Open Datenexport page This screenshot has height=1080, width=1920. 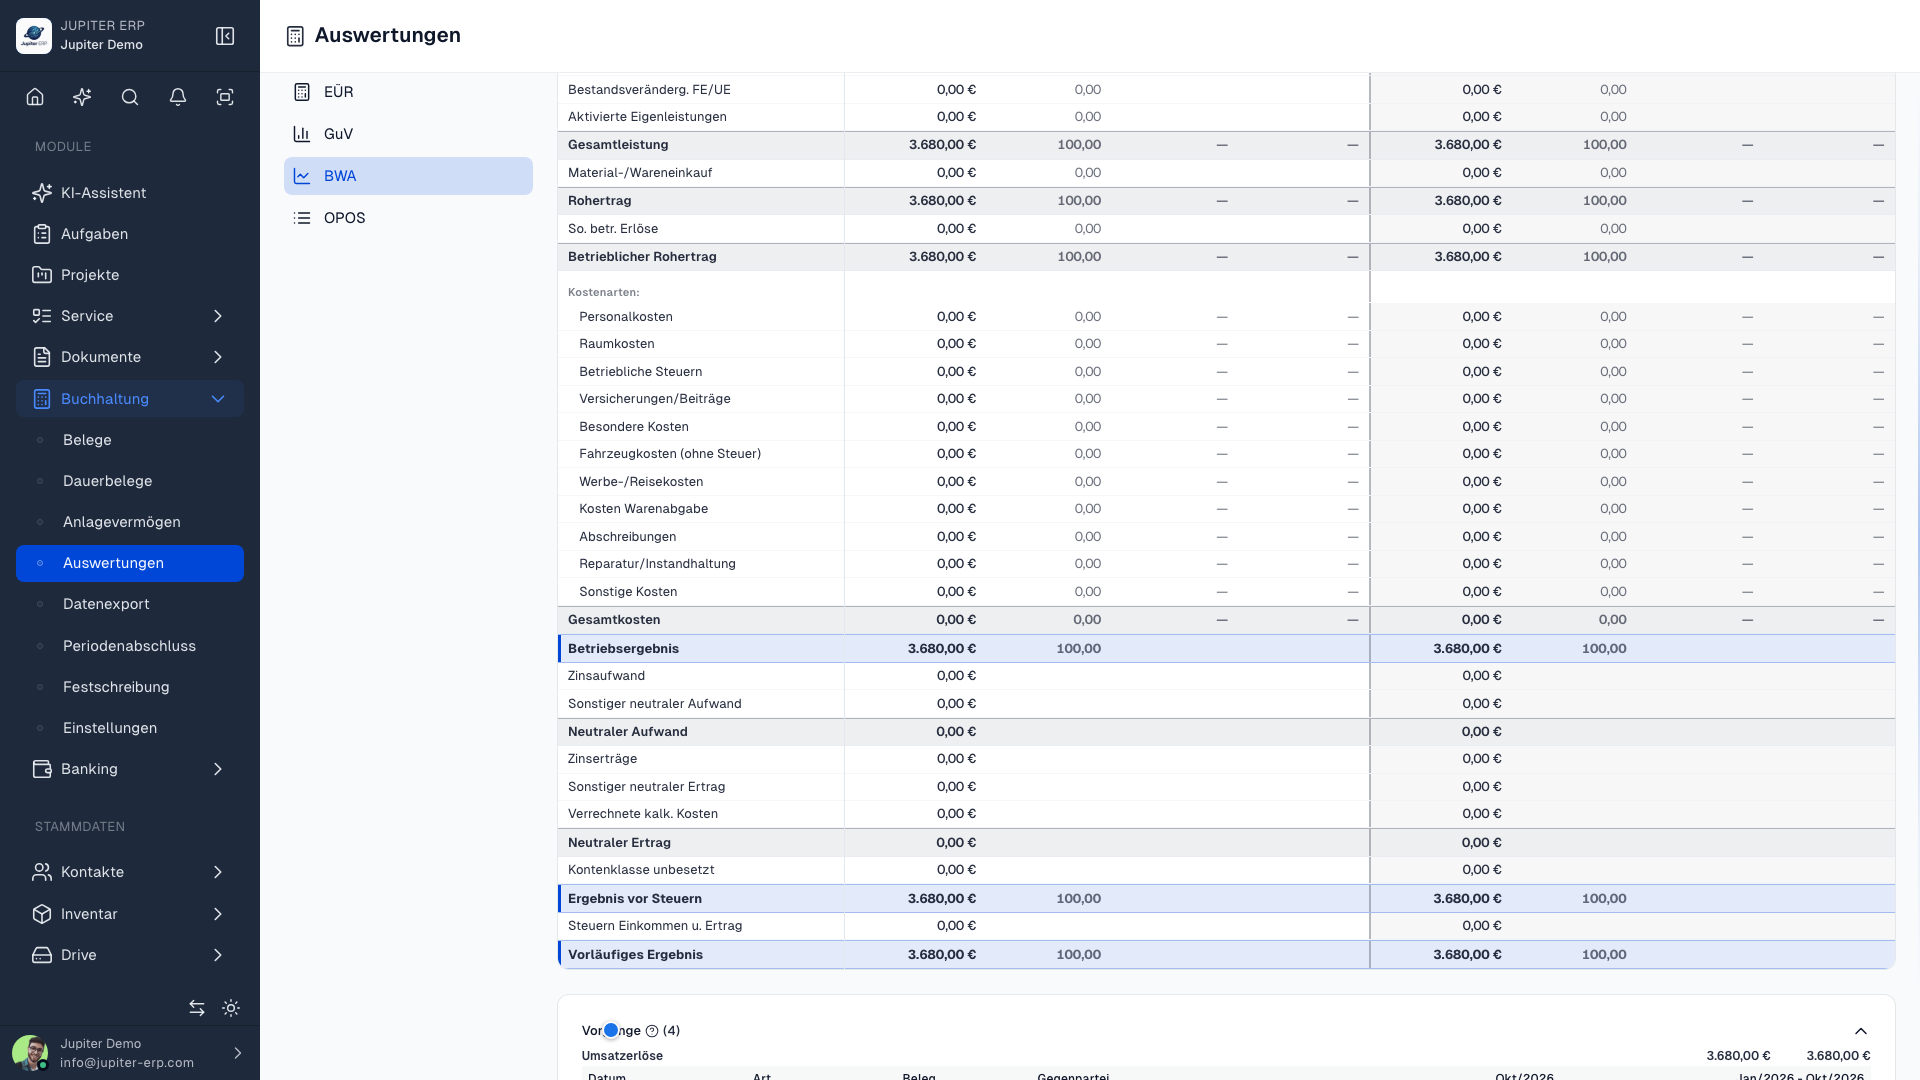(x=130, y=604)
